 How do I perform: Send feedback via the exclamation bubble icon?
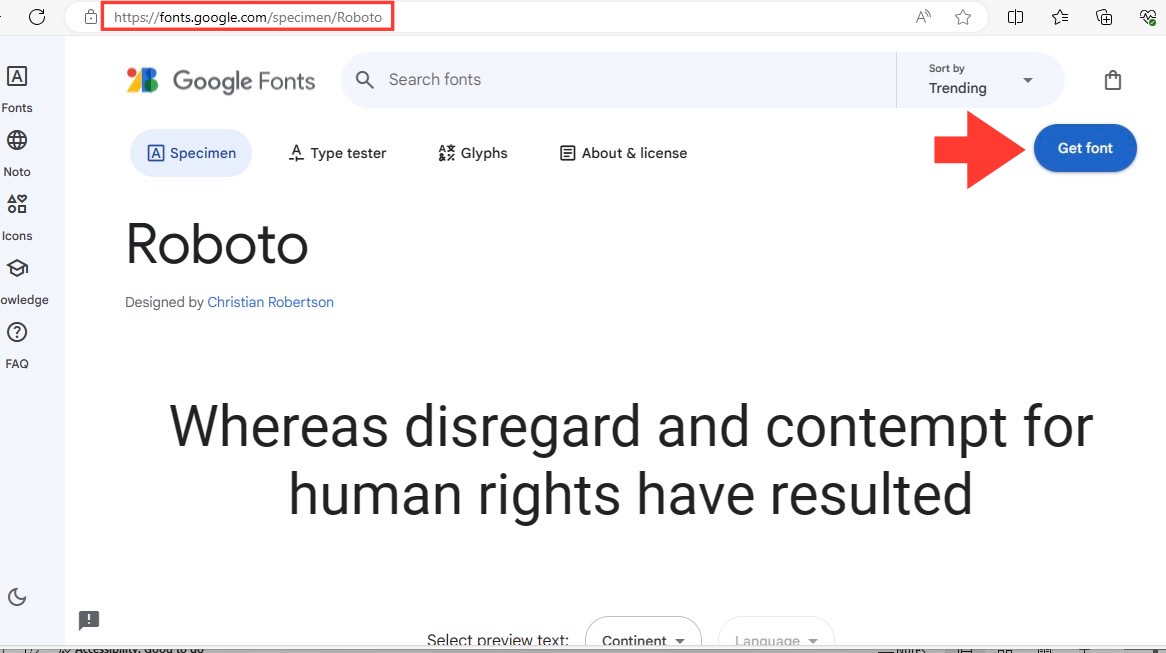89,620
